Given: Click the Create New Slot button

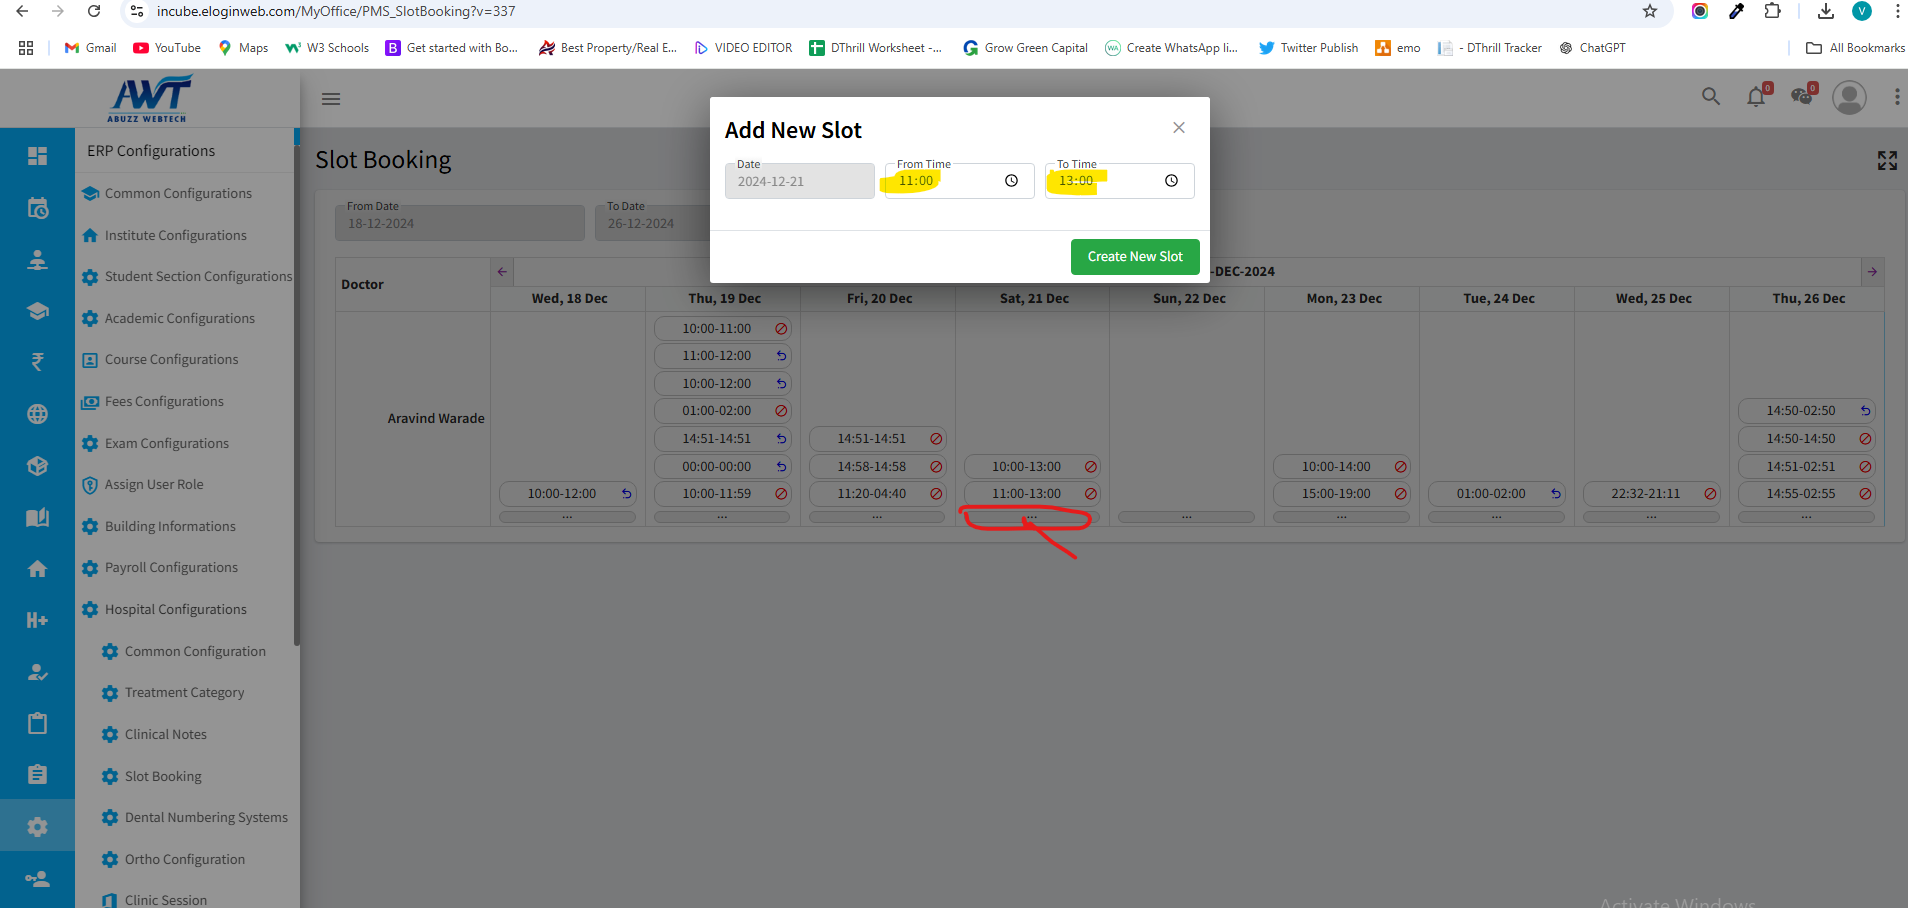Looking at the screenshot, I should coord(1134,257).
